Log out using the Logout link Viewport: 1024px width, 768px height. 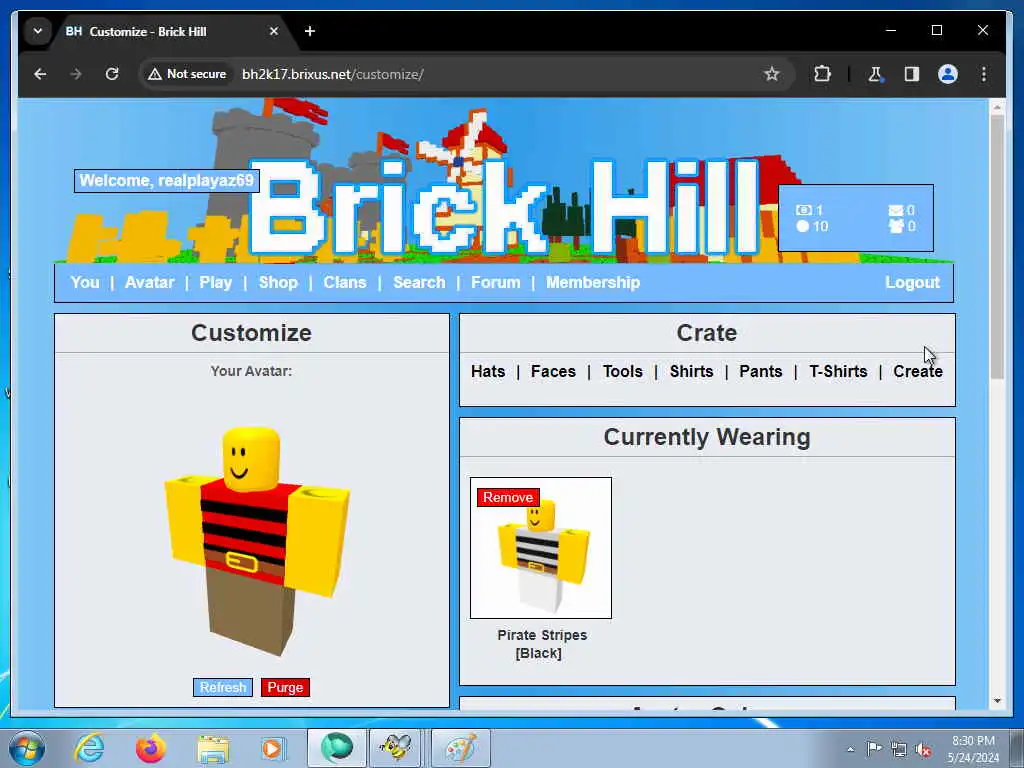coord(912,282)
